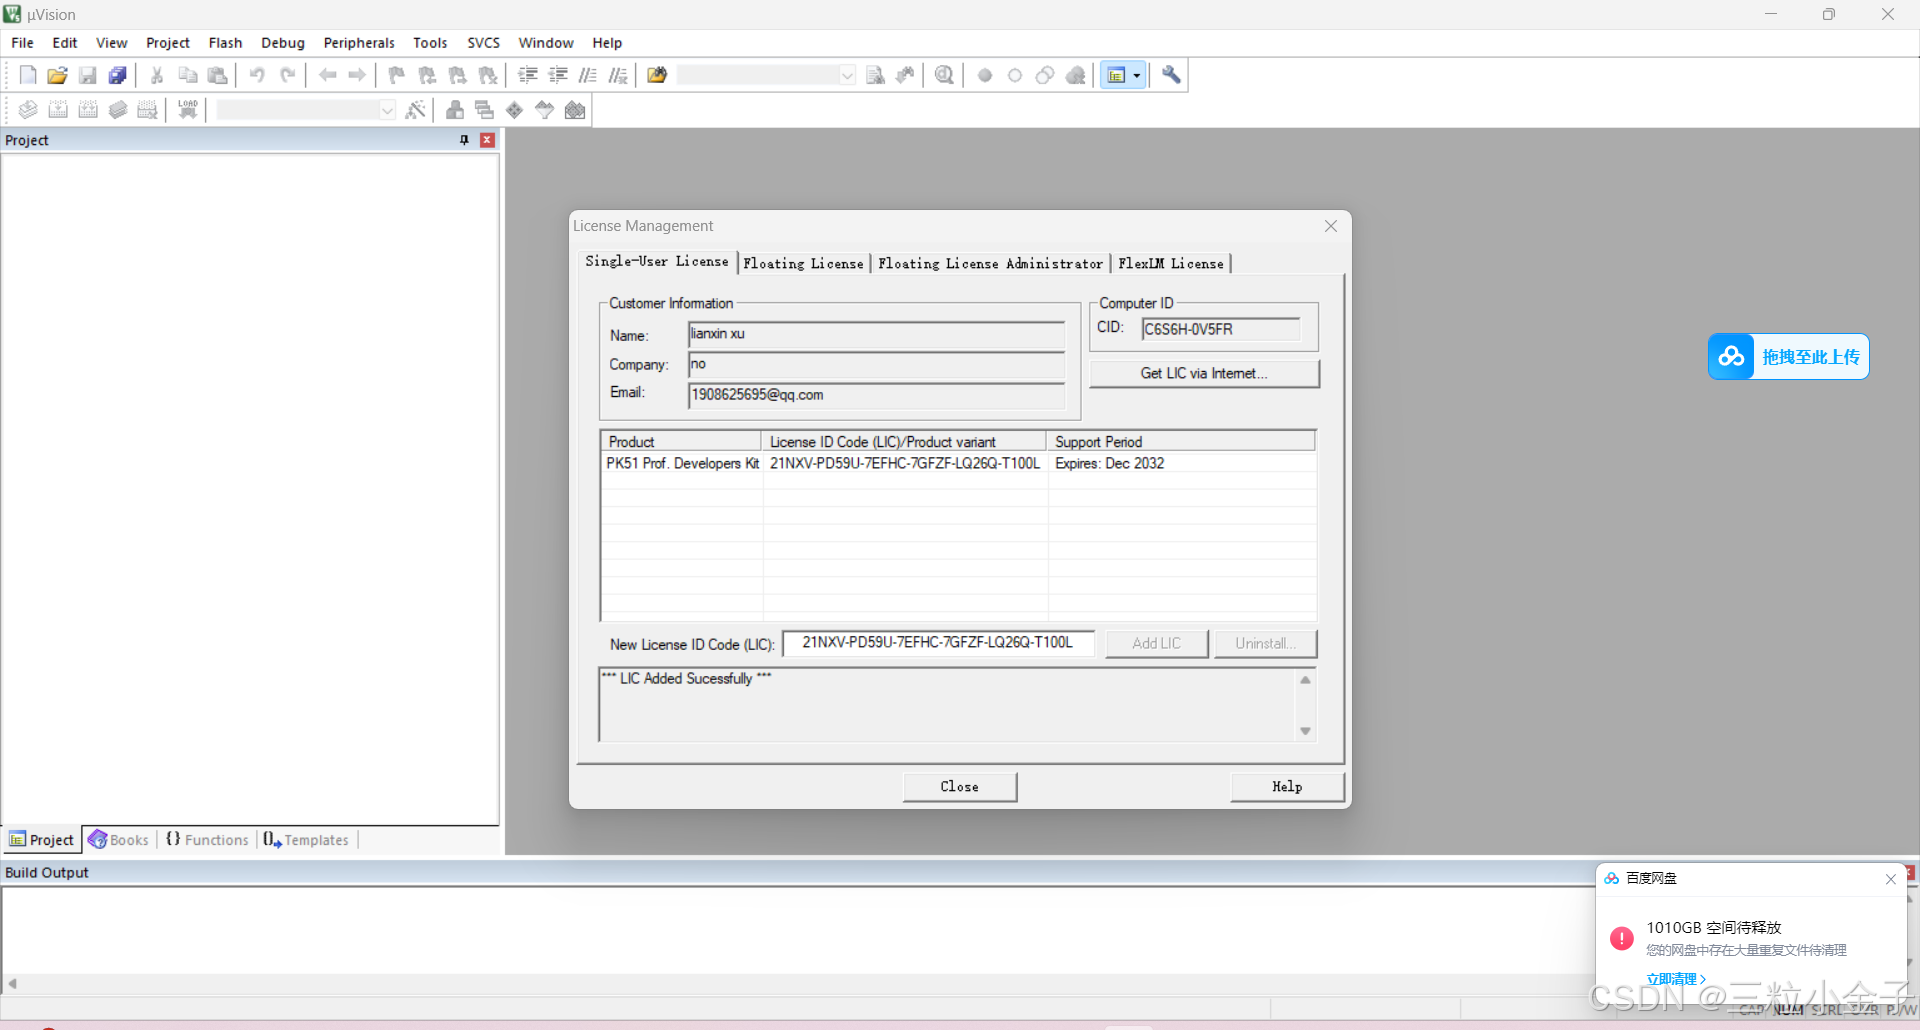Click the CID field value
The image size is (1920, 1030).
click(1220, 329)
